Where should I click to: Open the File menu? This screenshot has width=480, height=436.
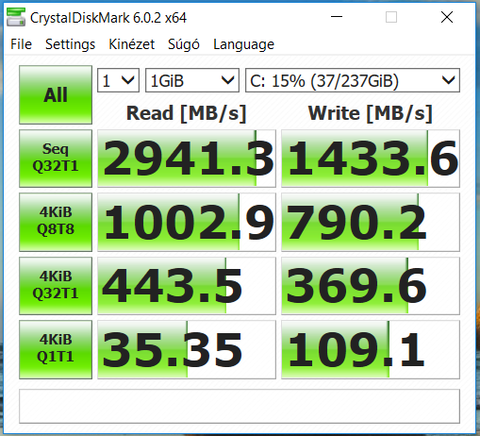point(21,44)
